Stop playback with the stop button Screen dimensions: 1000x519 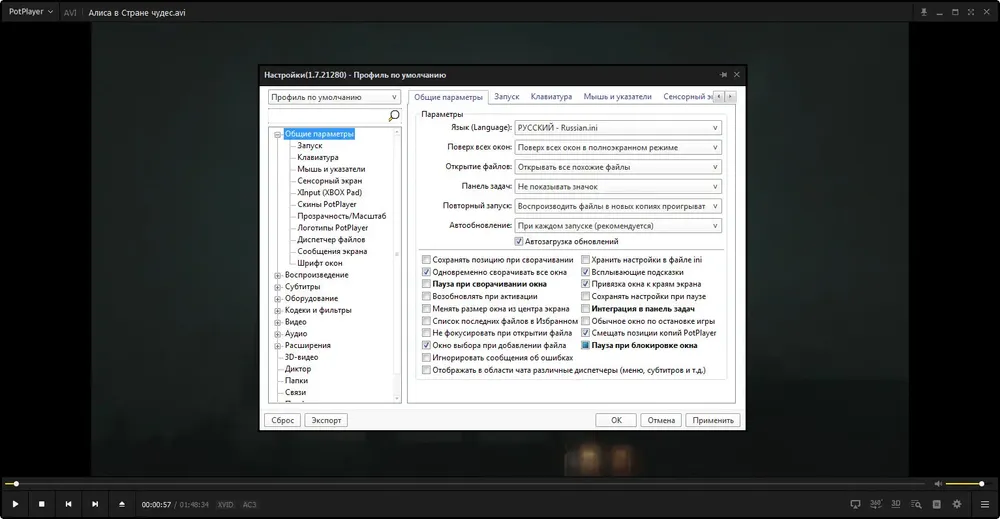coord(41,504)
